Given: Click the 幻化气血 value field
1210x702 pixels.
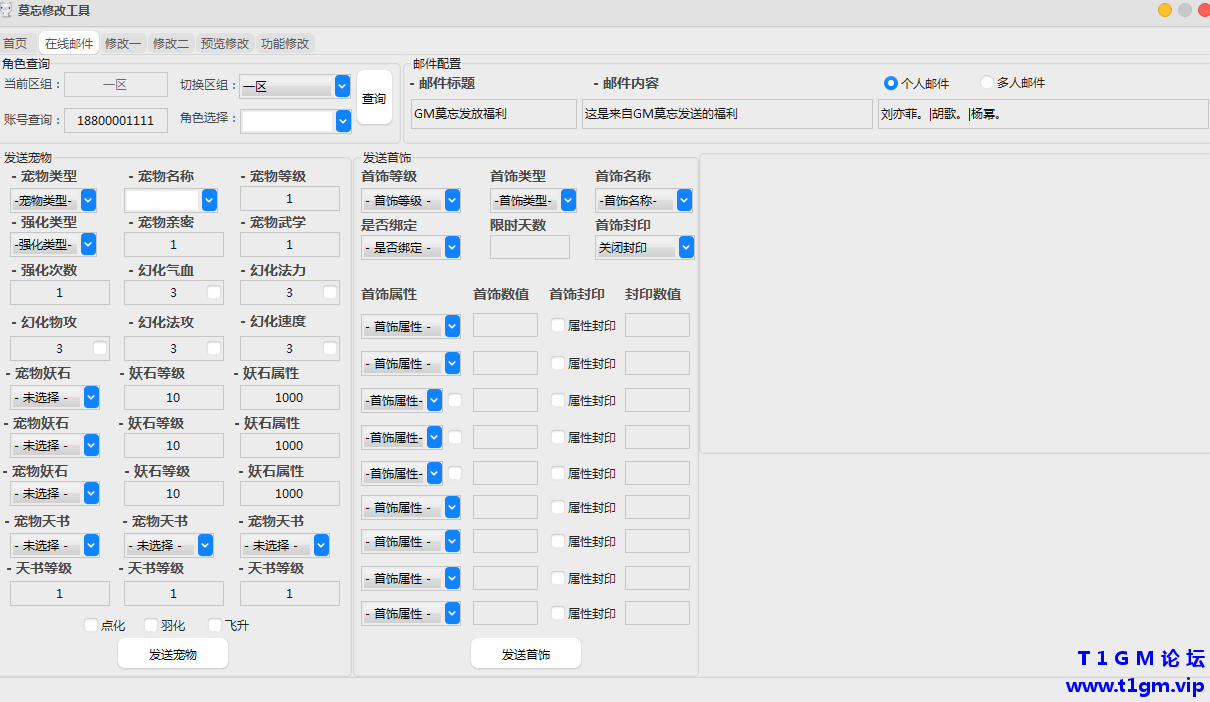Looking at the screenshot, I should click(174, 292).
